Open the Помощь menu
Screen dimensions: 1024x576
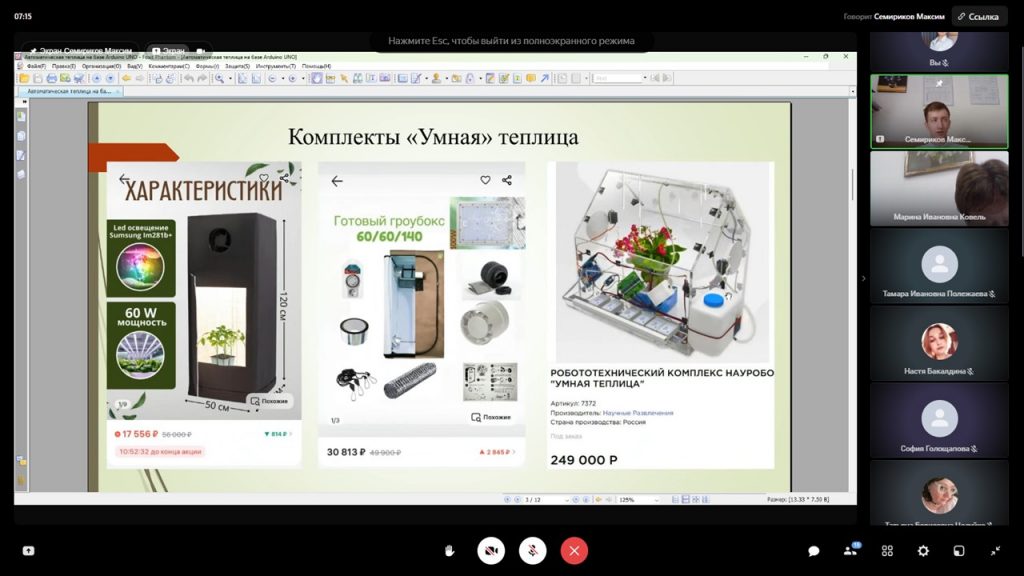[316, 66]
